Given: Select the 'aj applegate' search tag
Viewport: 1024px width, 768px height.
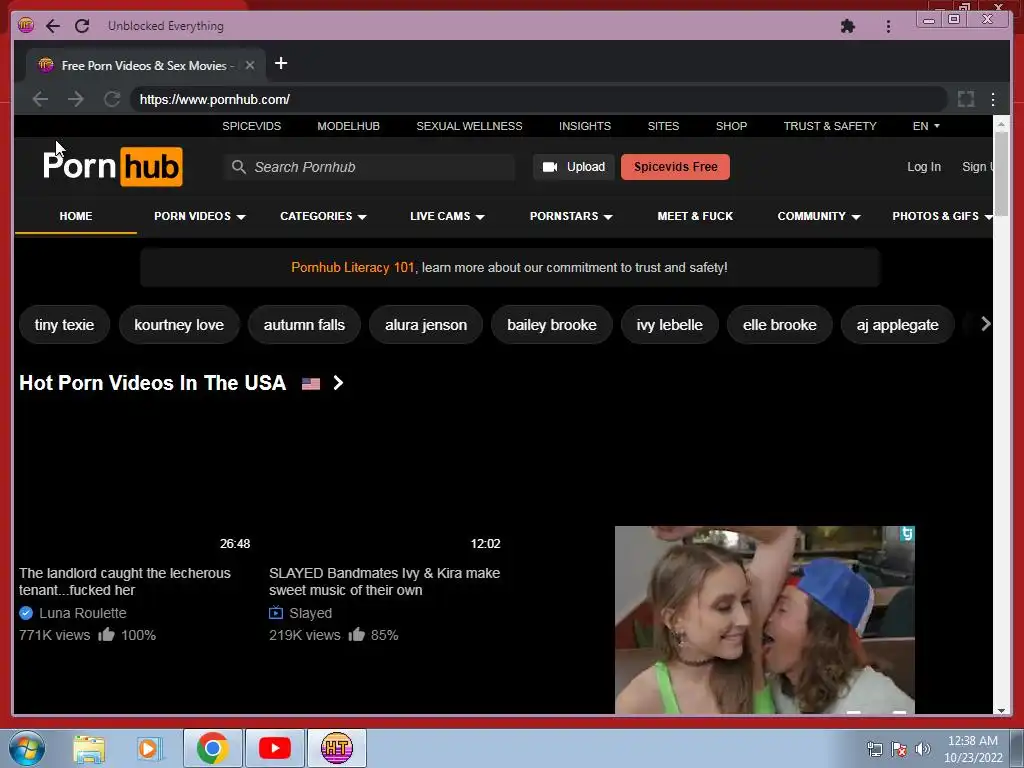Looking at the screenshot, I should 897,325.
